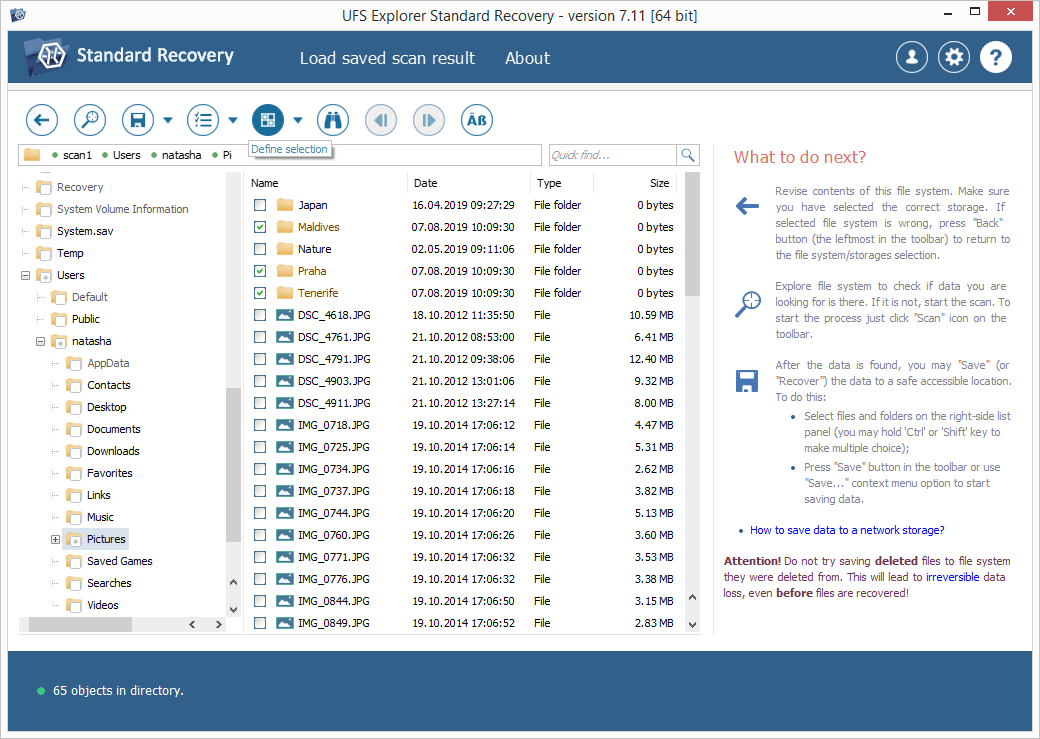Uncheck the Maldives folder checkbox

pos(260,227)
